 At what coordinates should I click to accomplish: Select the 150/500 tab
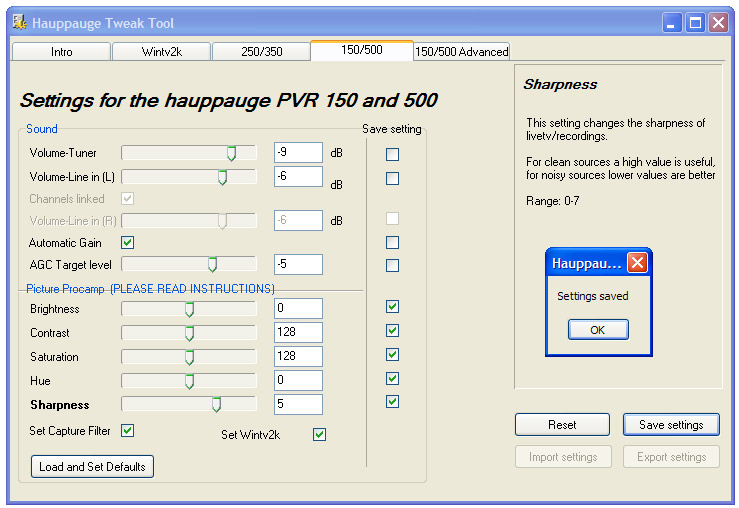[362, 50]
